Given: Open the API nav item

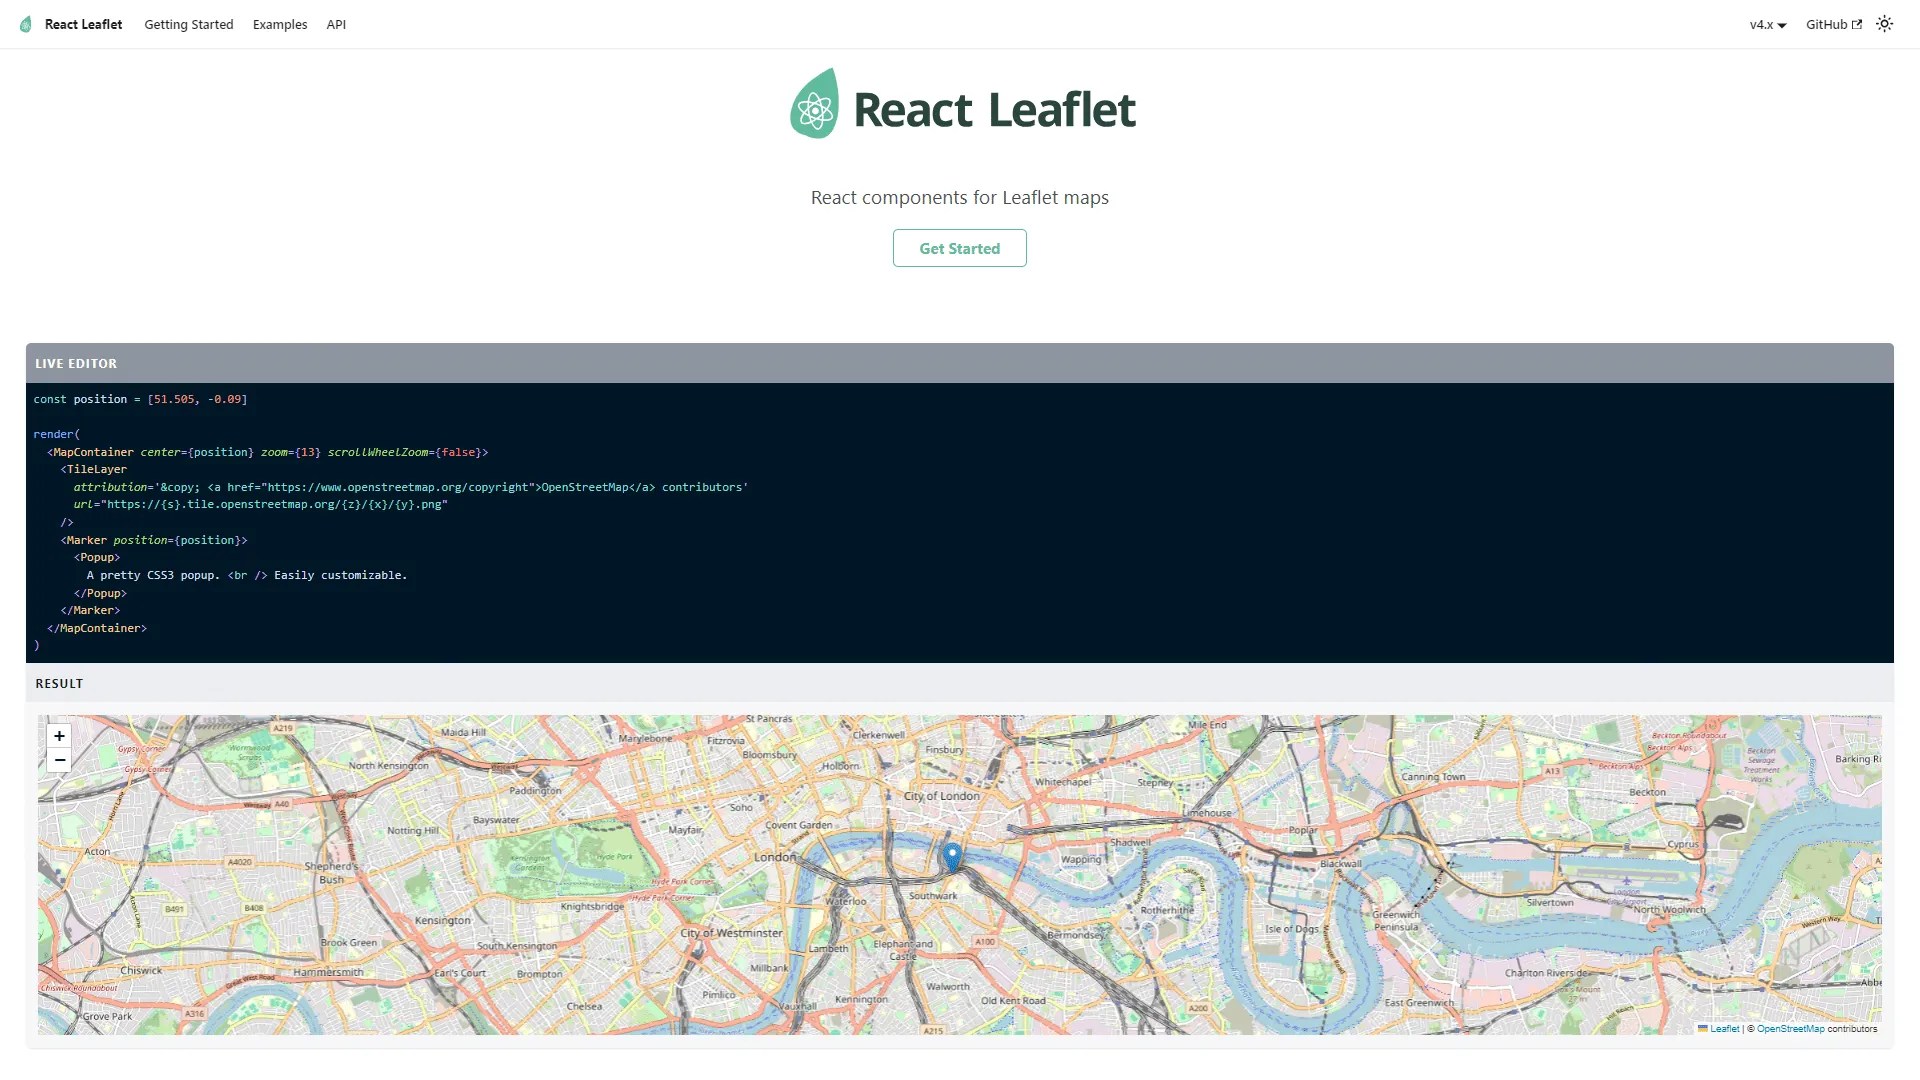Looking at the screenshot, I should tap(336, 25).
